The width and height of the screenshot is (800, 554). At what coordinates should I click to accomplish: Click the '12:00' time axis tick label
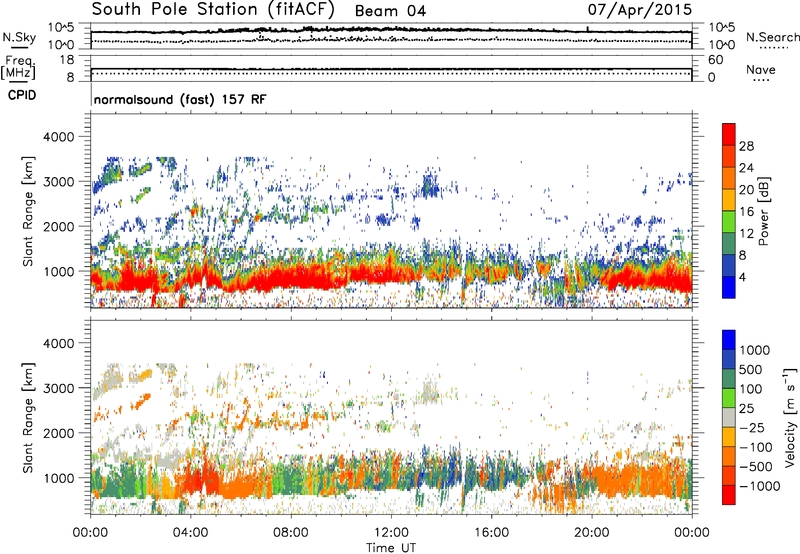(x=391, y=533)
